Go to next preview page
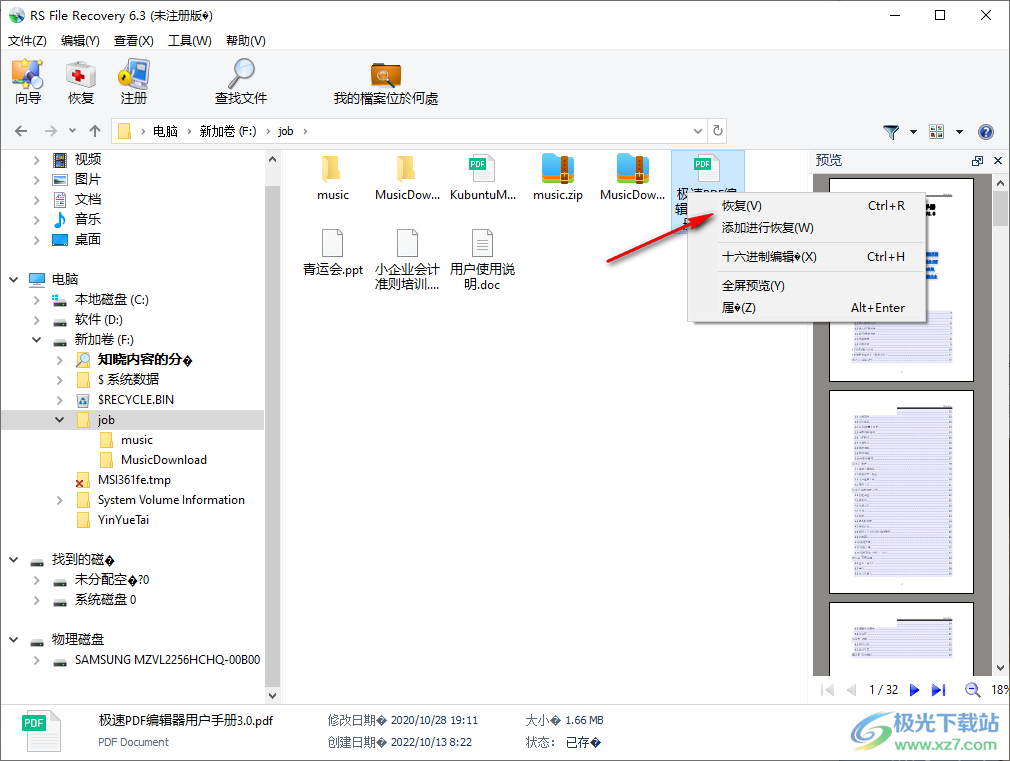This screenshot has width=1010, height=761. coord(914,690)
